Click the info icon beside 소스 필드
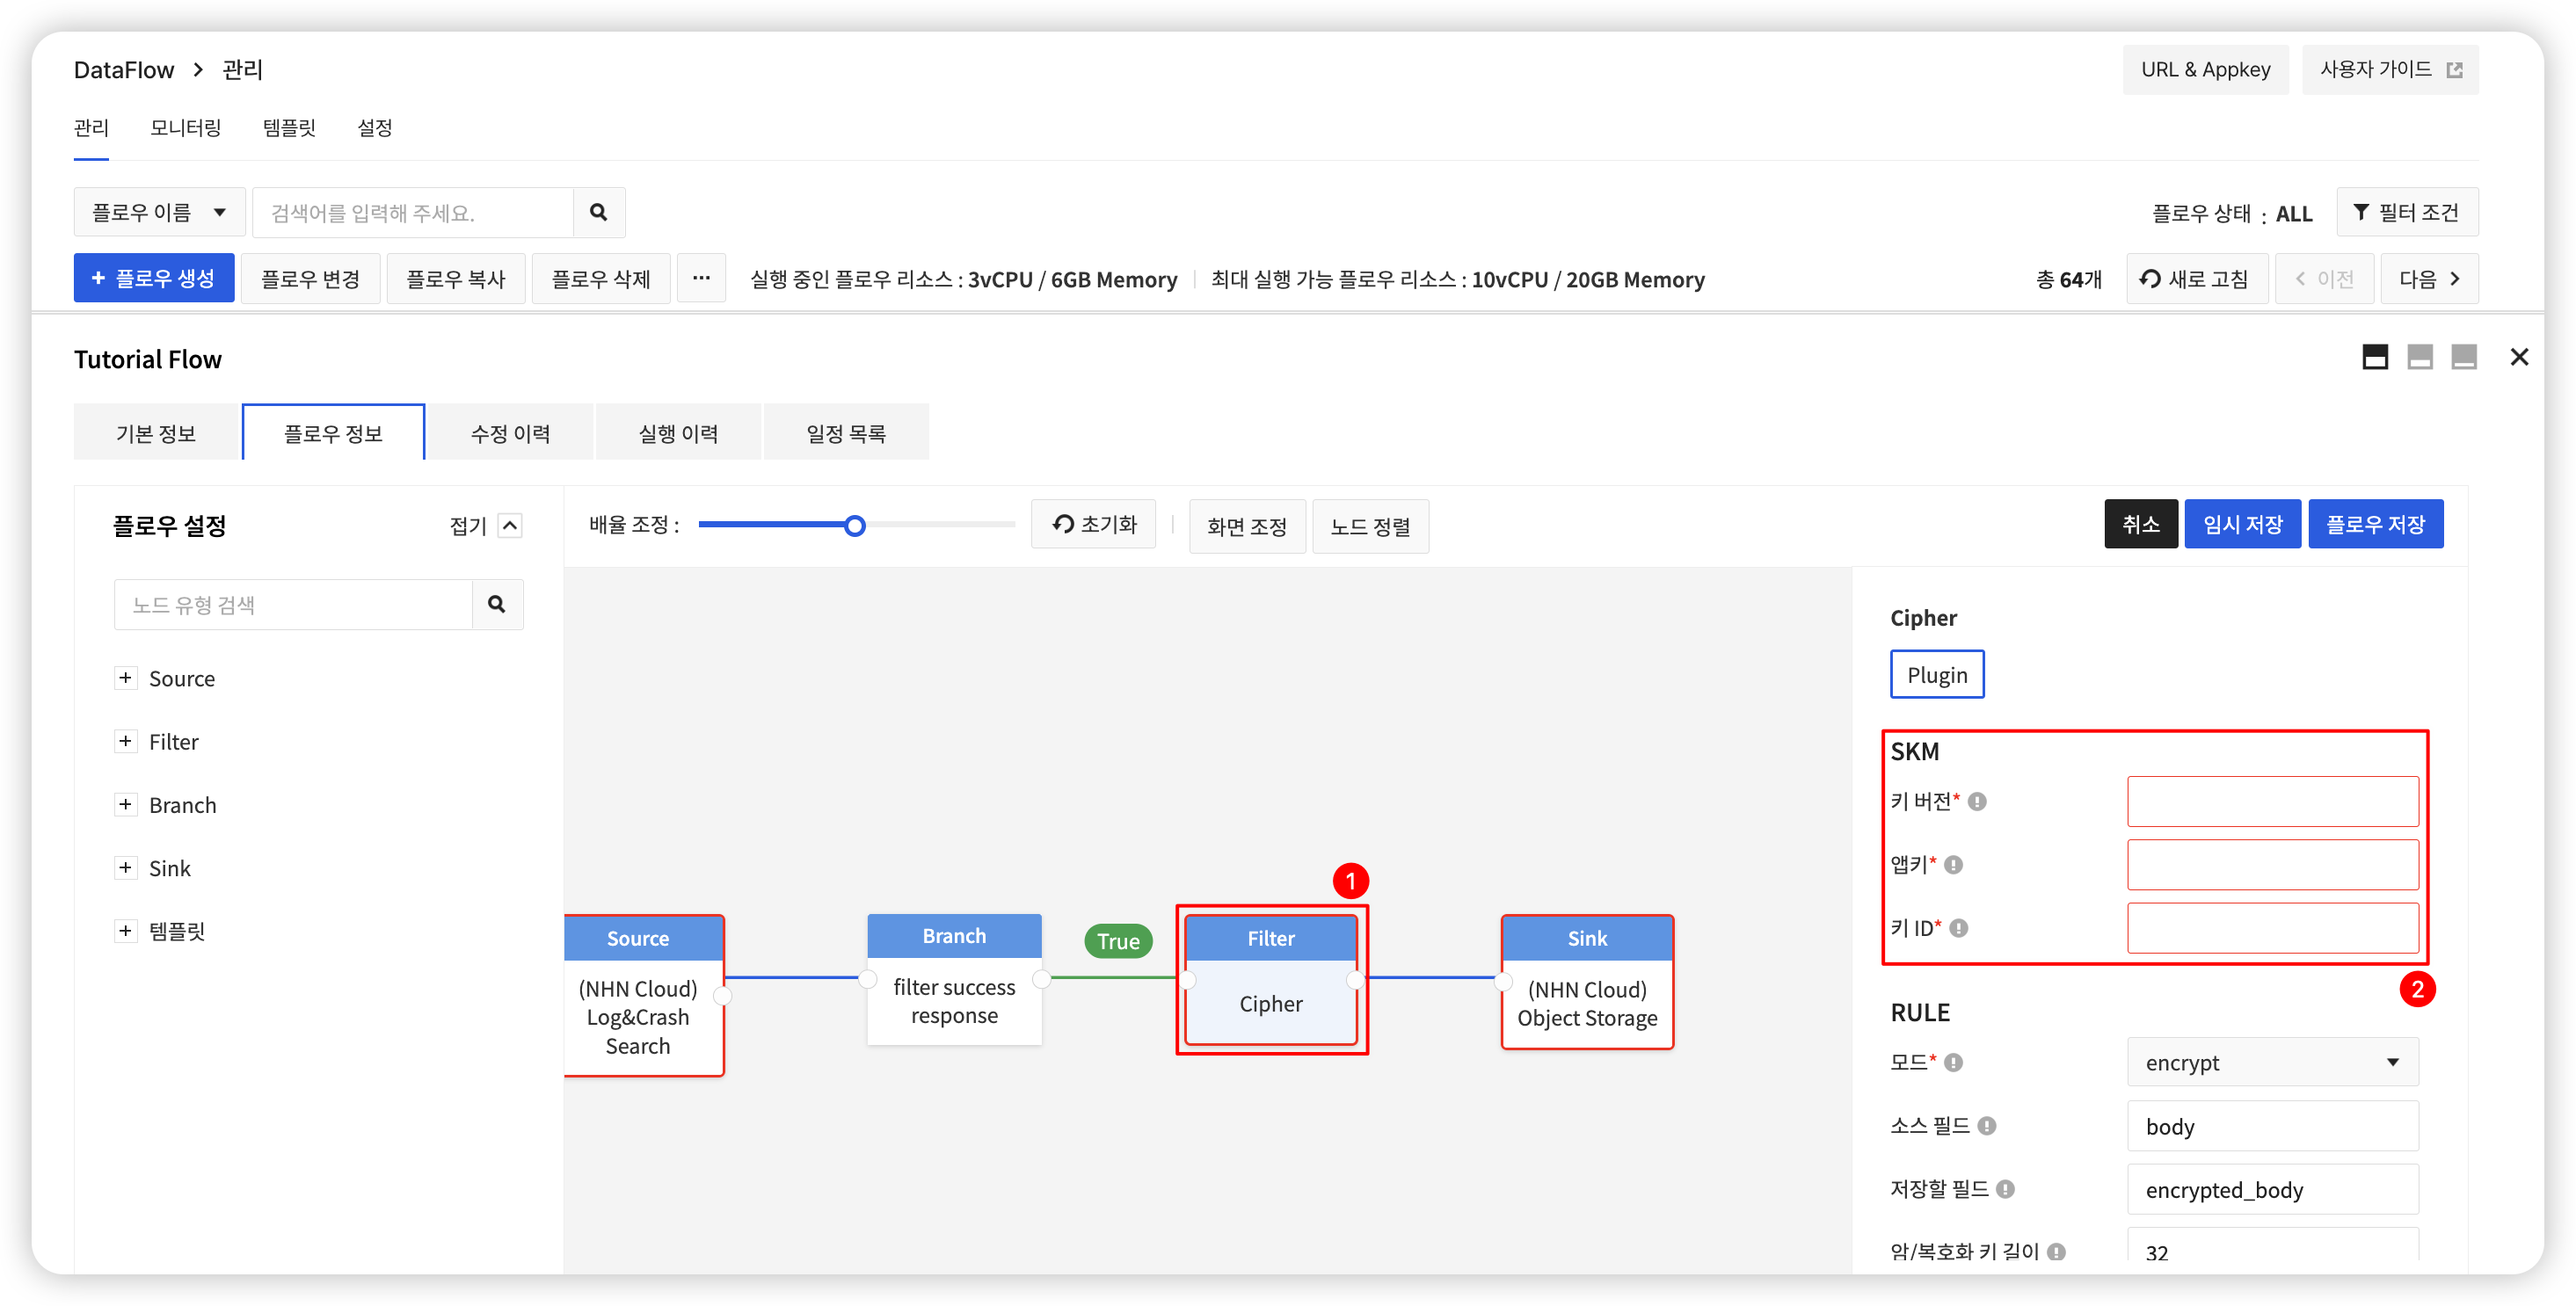 tap(1987, 1126)
